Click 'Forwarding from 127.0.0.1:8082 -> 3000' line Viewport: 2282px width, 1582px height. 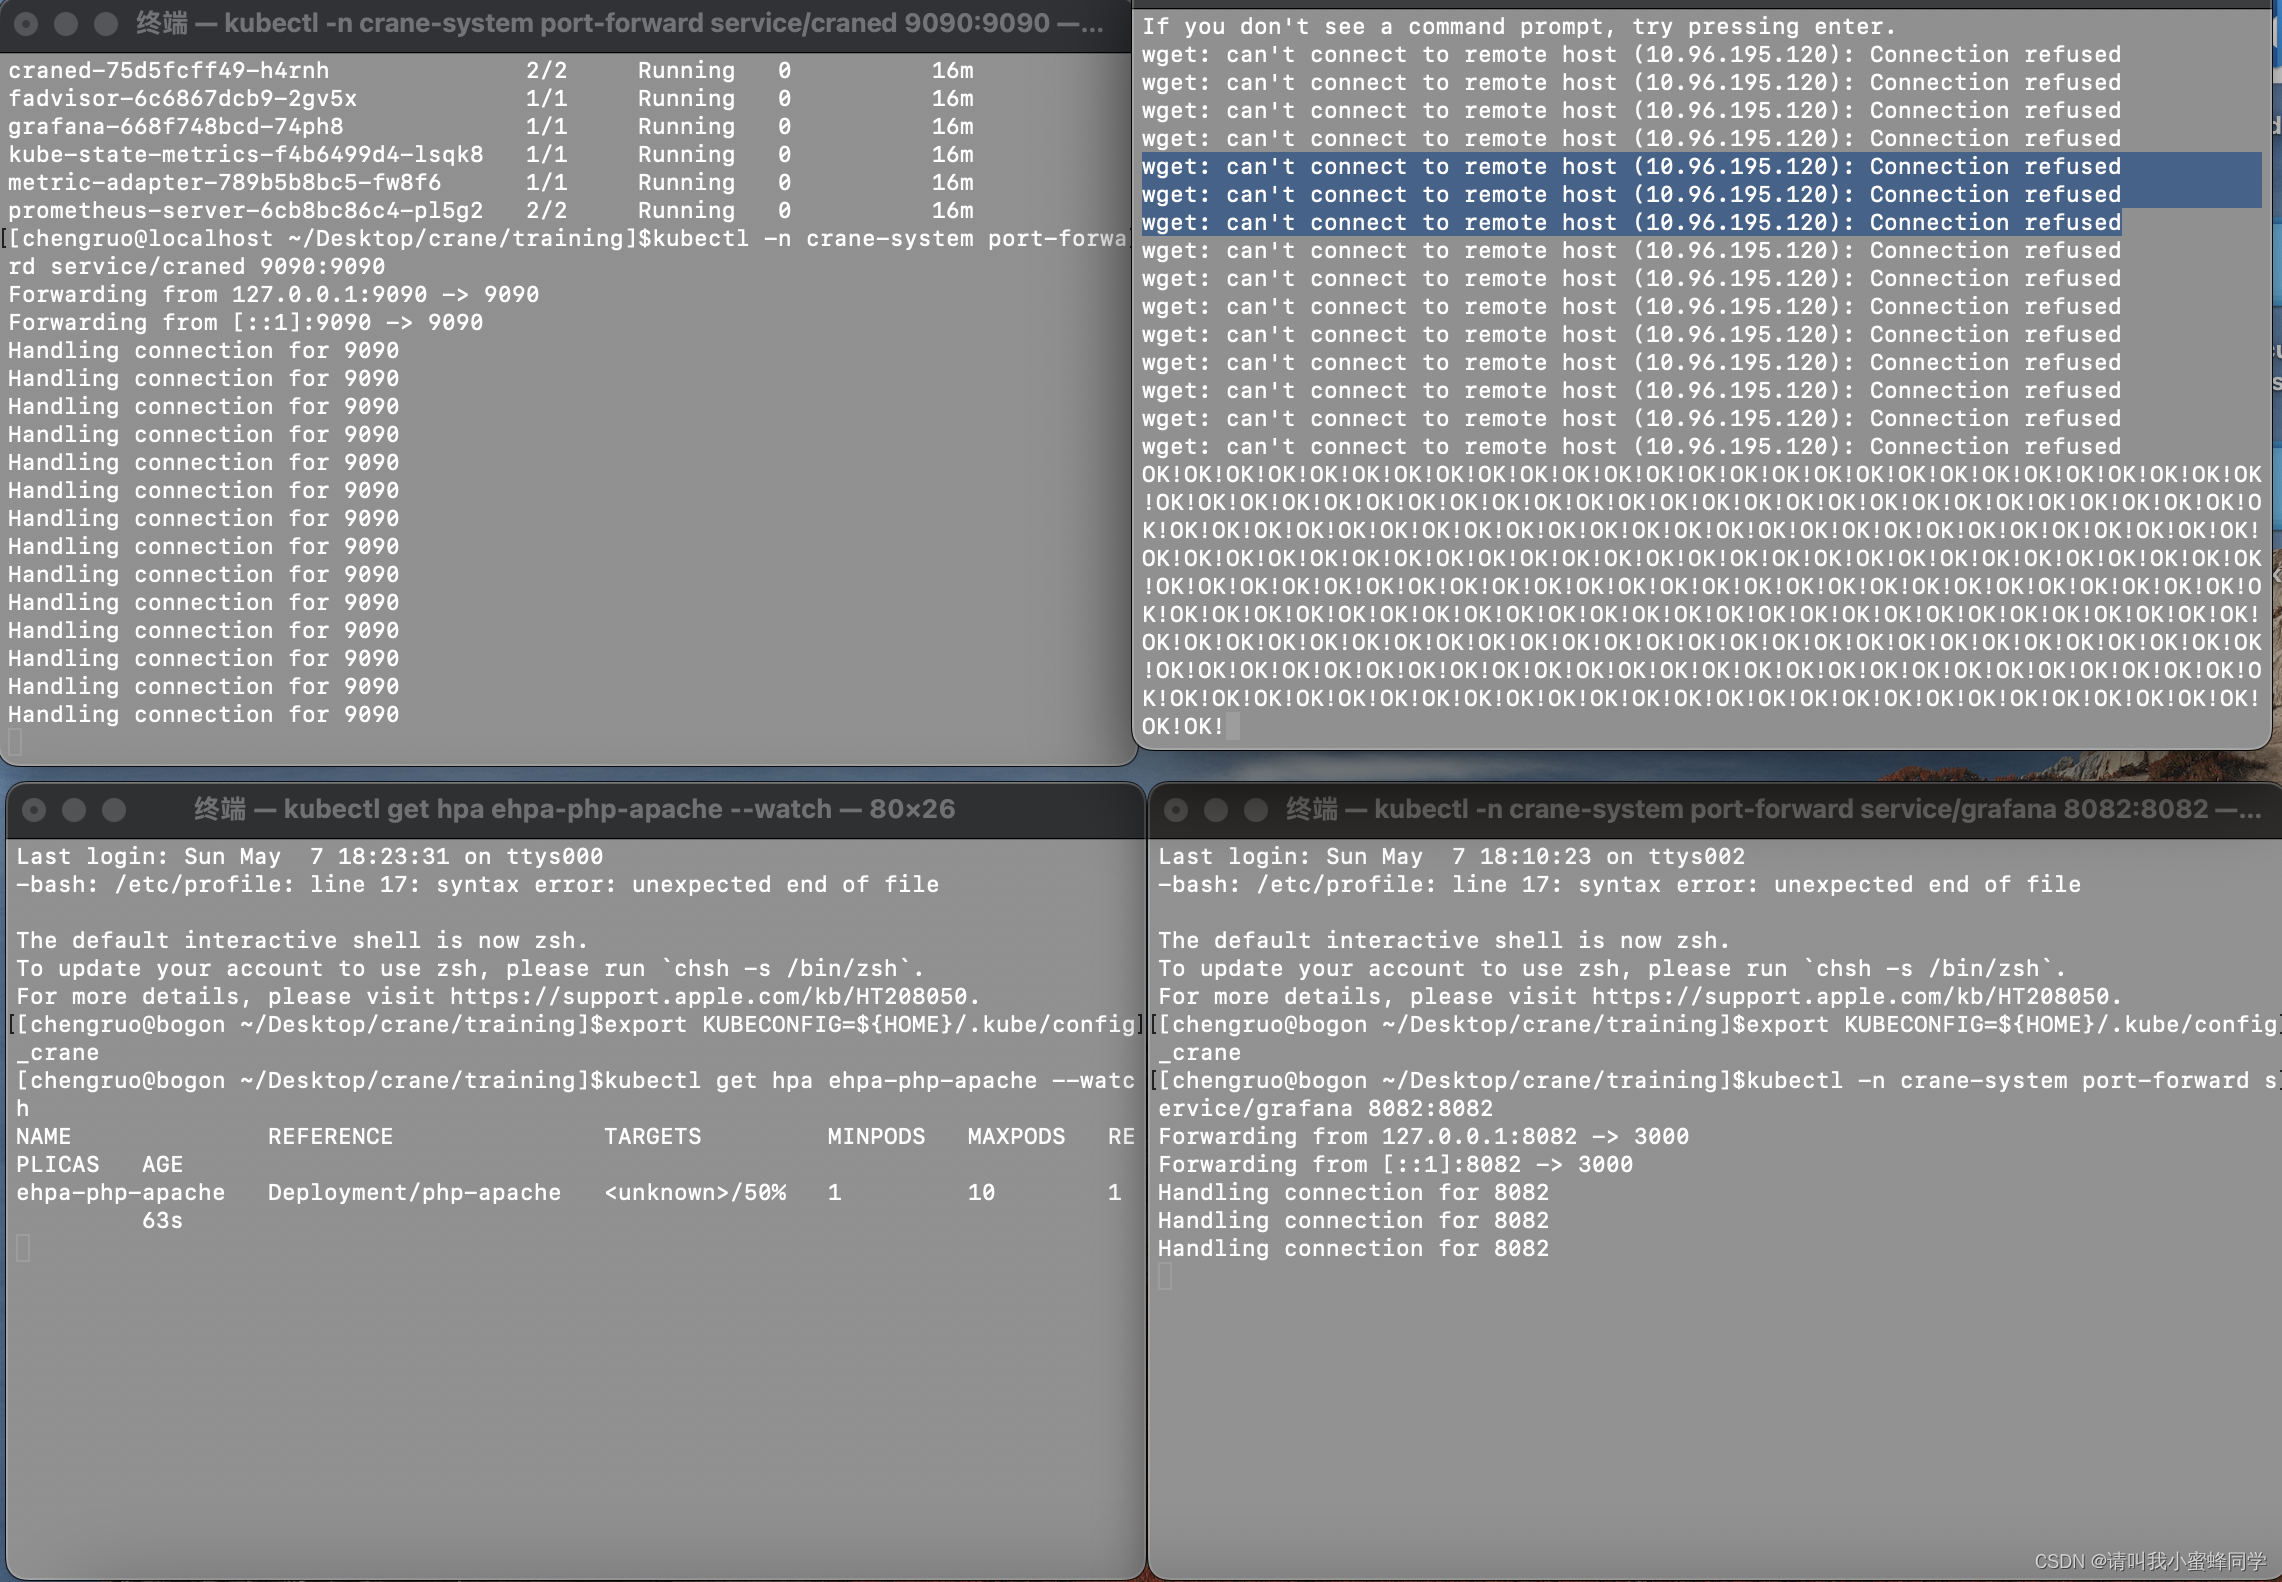(1422, 1136)
